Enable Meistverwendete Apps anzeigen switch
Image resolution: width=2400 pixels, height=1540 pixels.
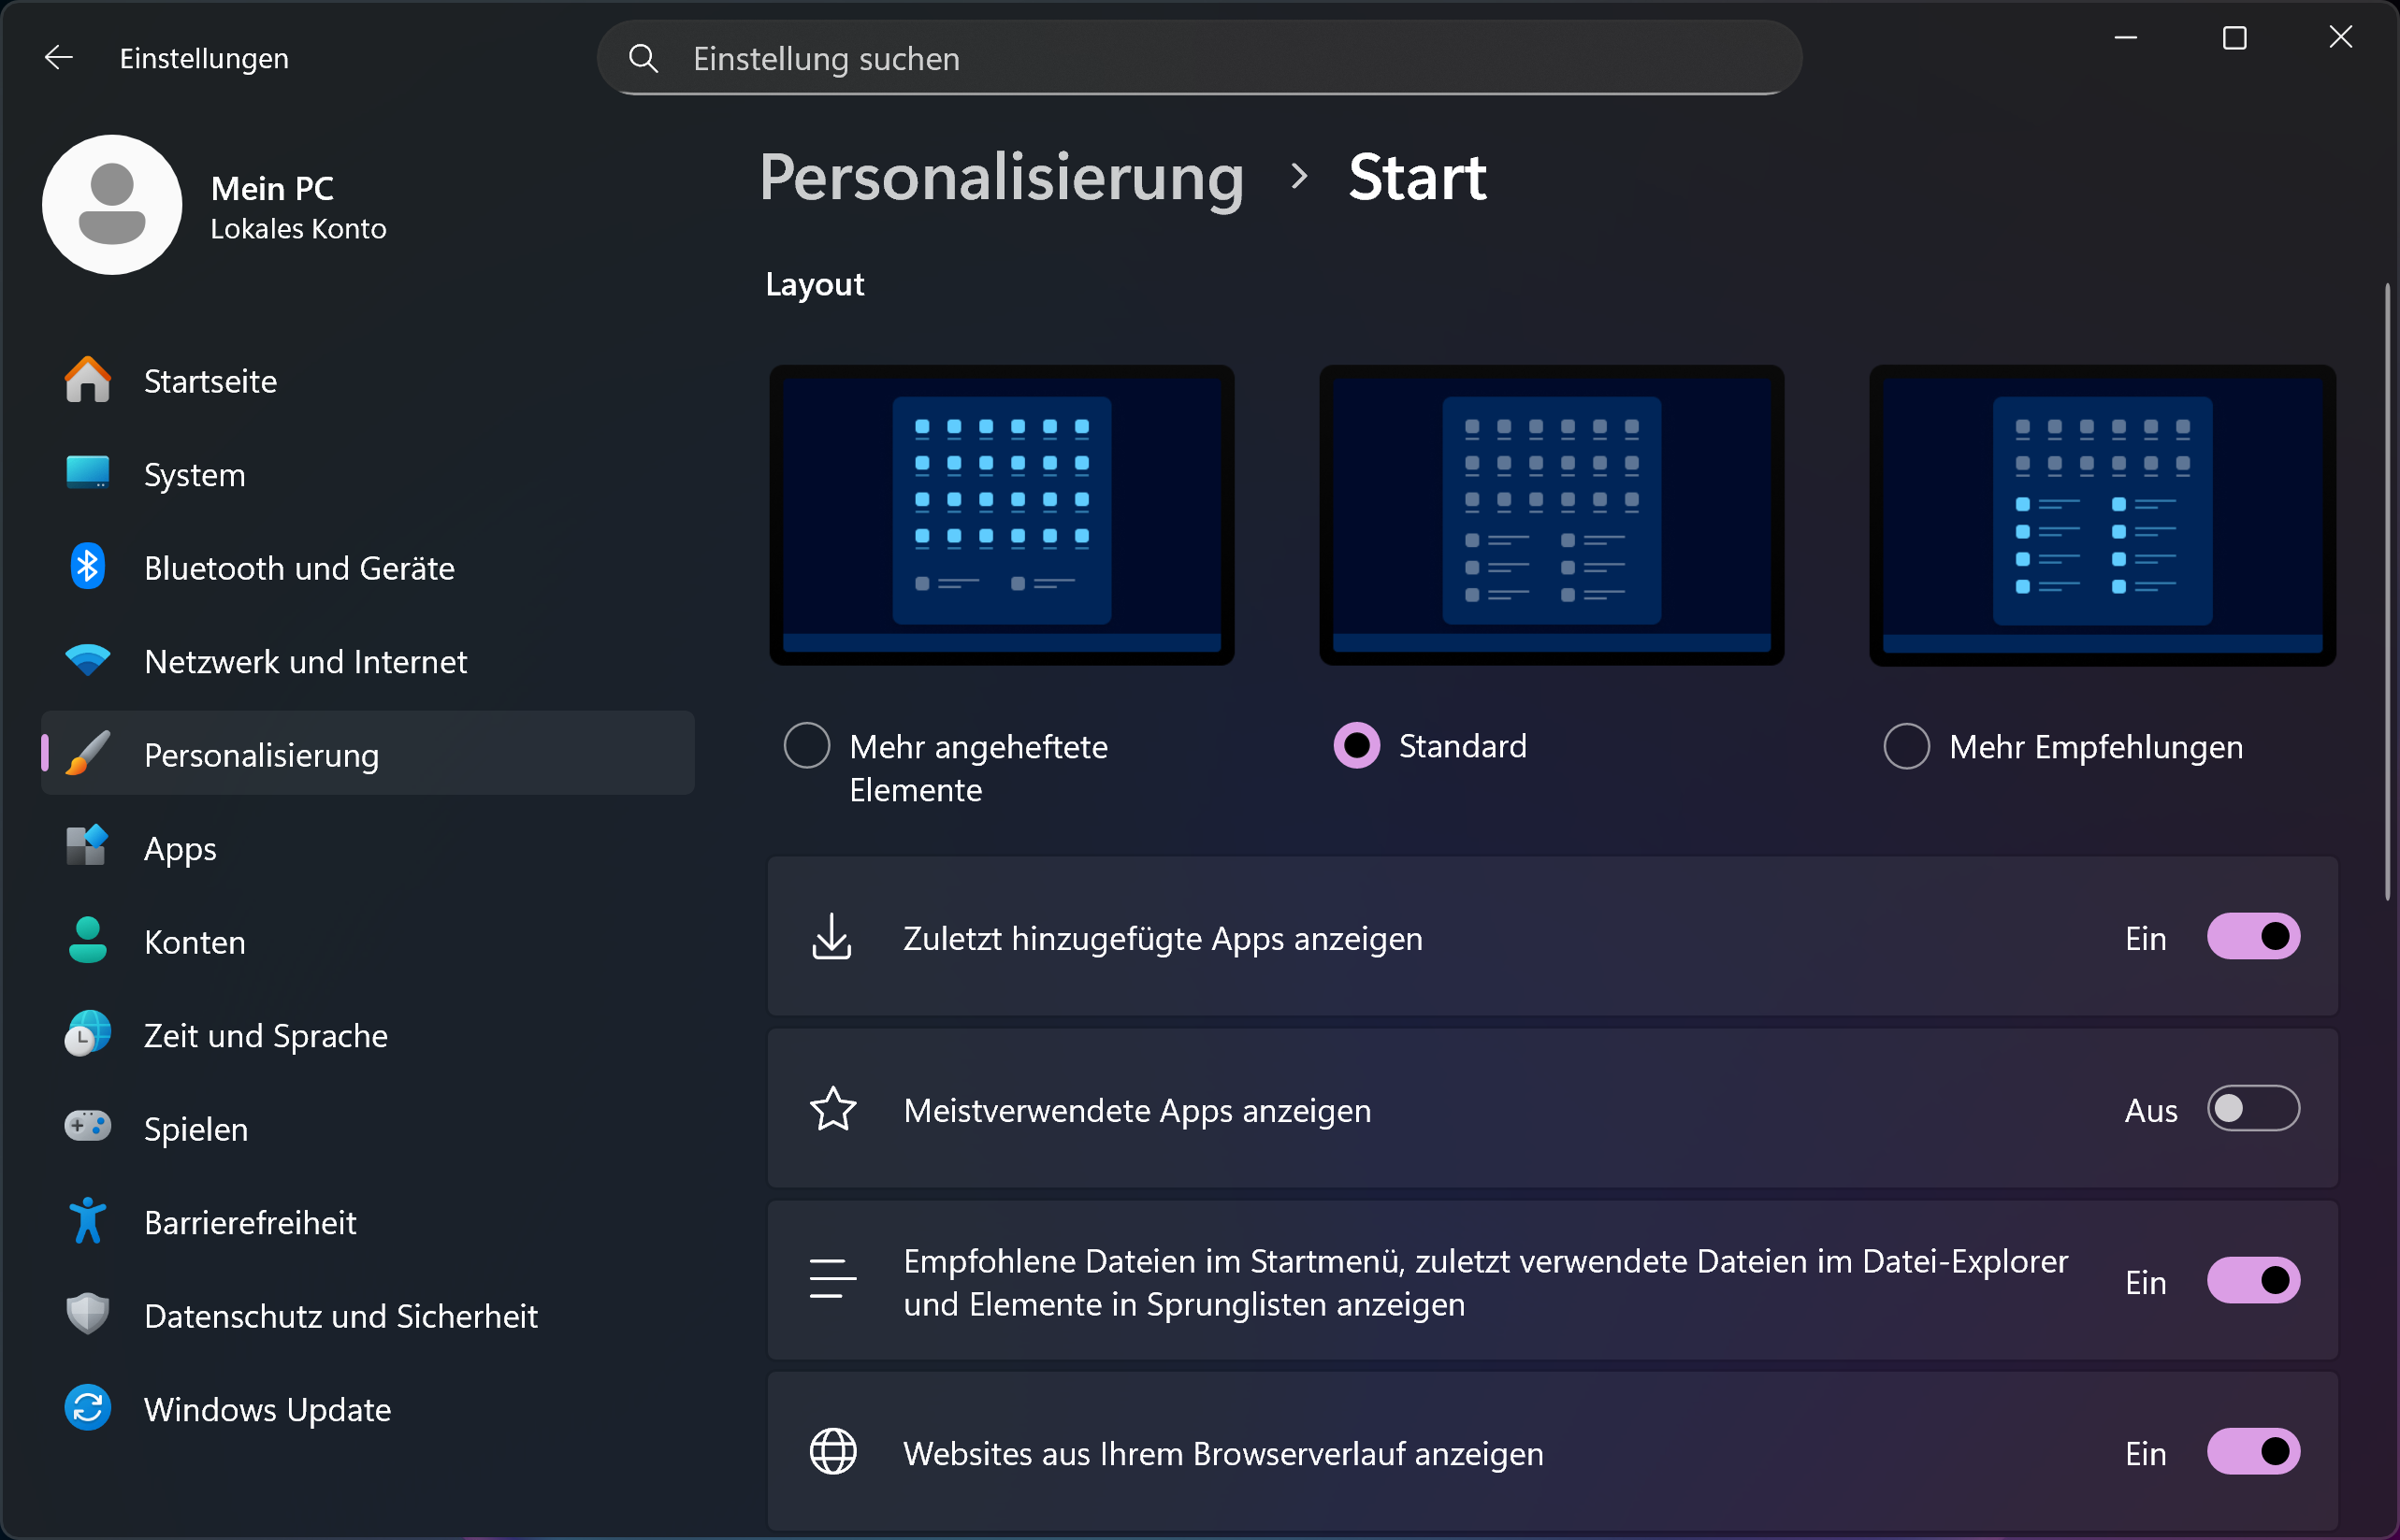(2253, 1109)
